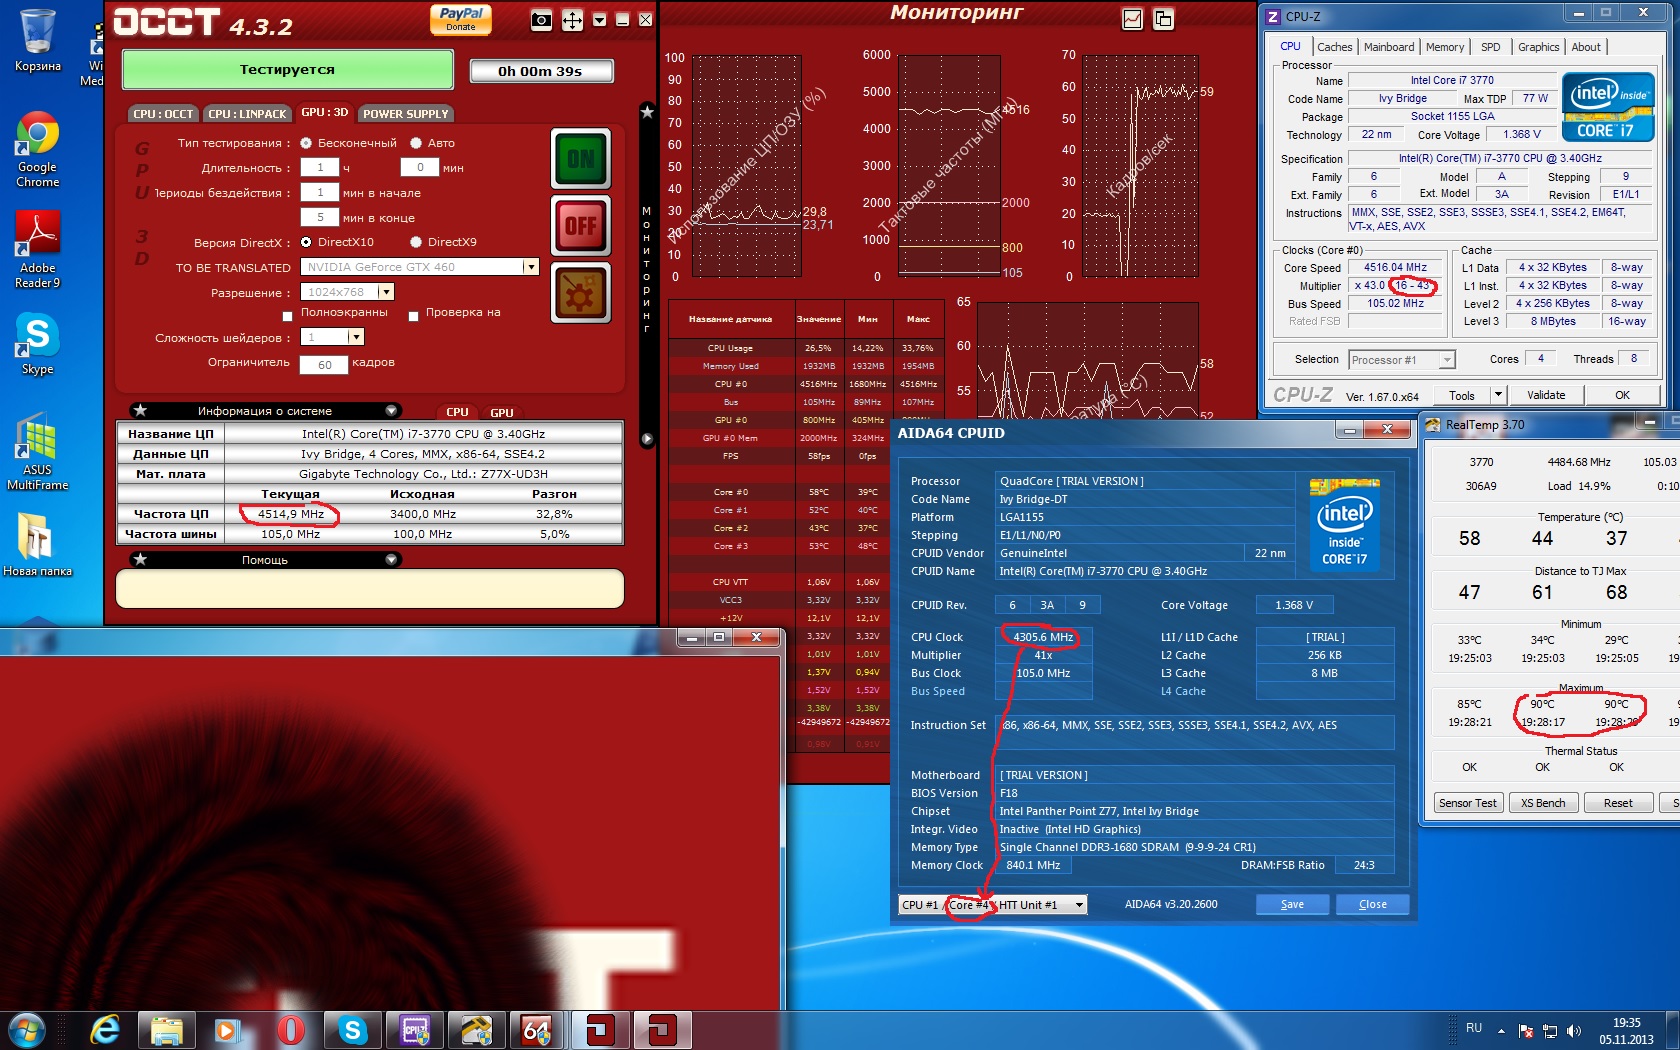Click Save in the AIDA64 CPUID window

(1292, 904)
